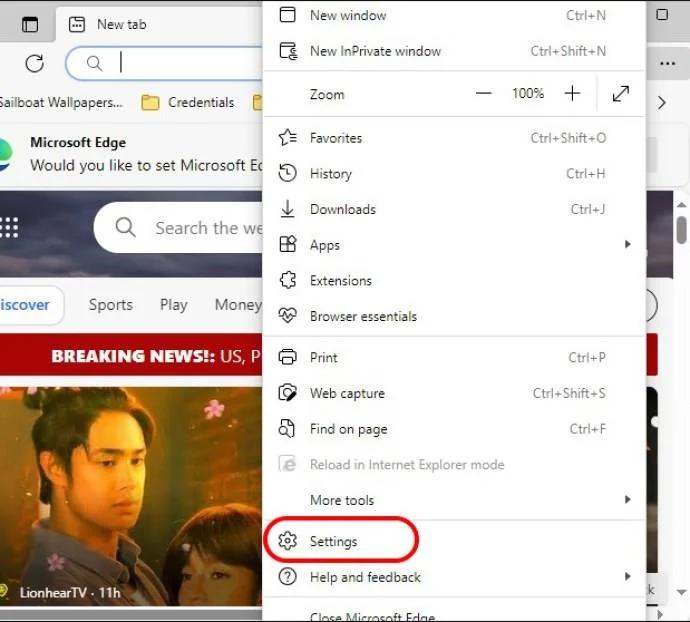Expand Help and feedback submenu arrow
690x622 pixels.
coord(628,577)
